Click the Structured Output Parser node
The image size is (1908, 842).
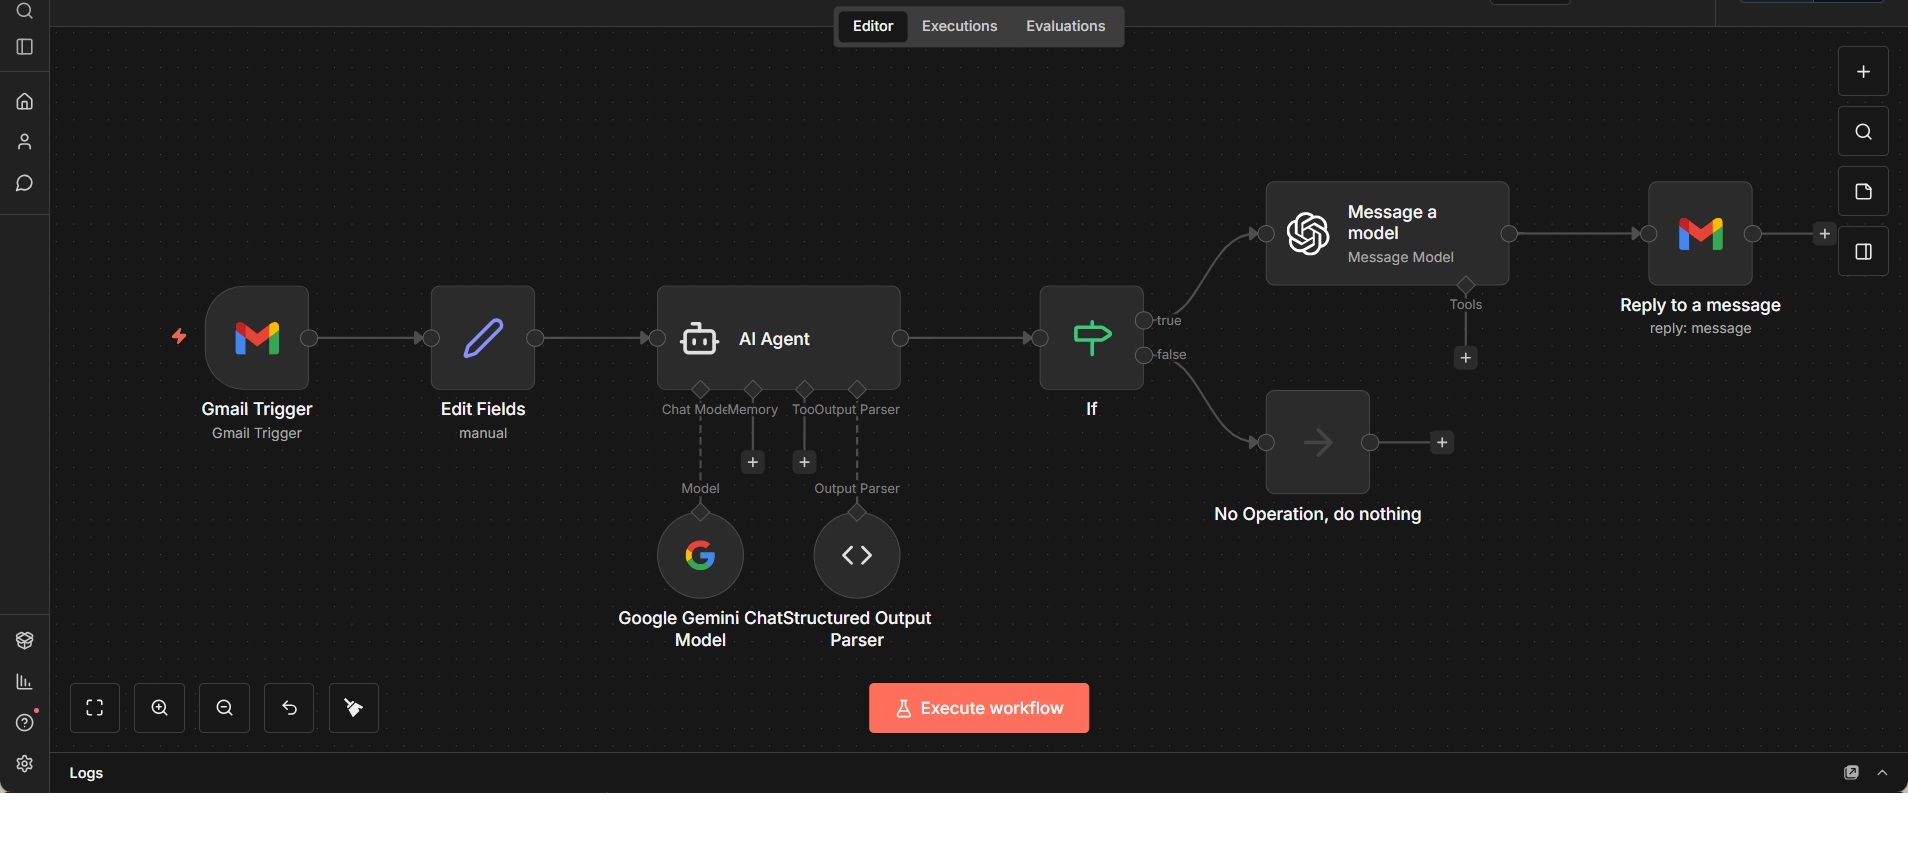(x=857, y=555)
